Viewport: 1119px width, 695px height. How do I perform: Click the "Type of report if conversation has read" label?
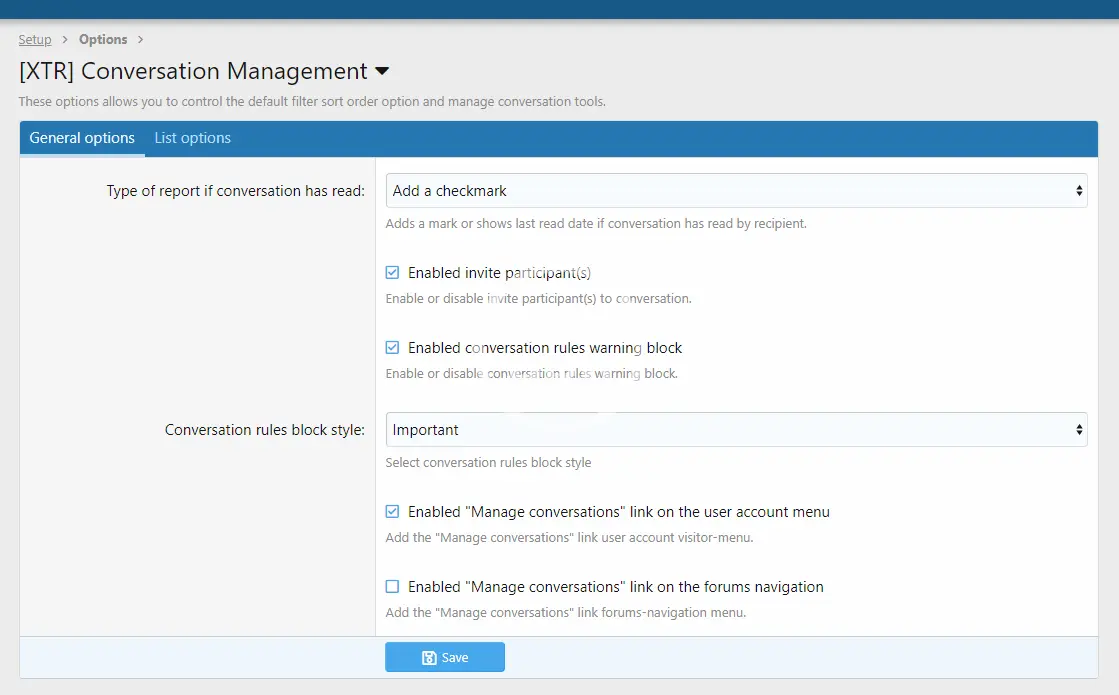point(235,191)
